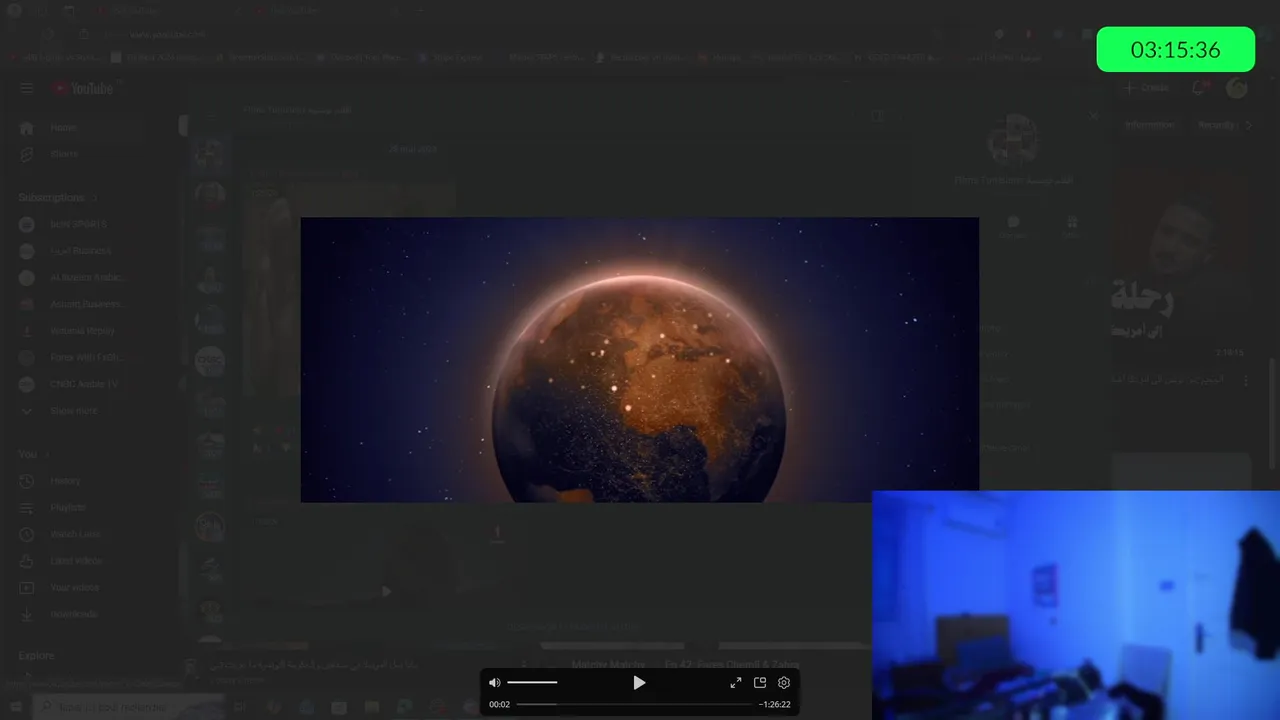Open Liked videos in the sidebar
The height and width of the screenshot is (720, 1280).
click(76, 561)
